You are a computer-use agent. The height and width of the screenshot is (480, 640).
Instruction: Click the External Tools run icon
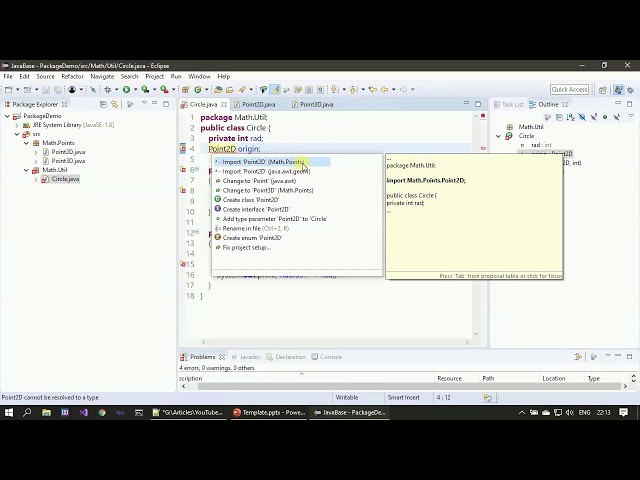[164, 89]
